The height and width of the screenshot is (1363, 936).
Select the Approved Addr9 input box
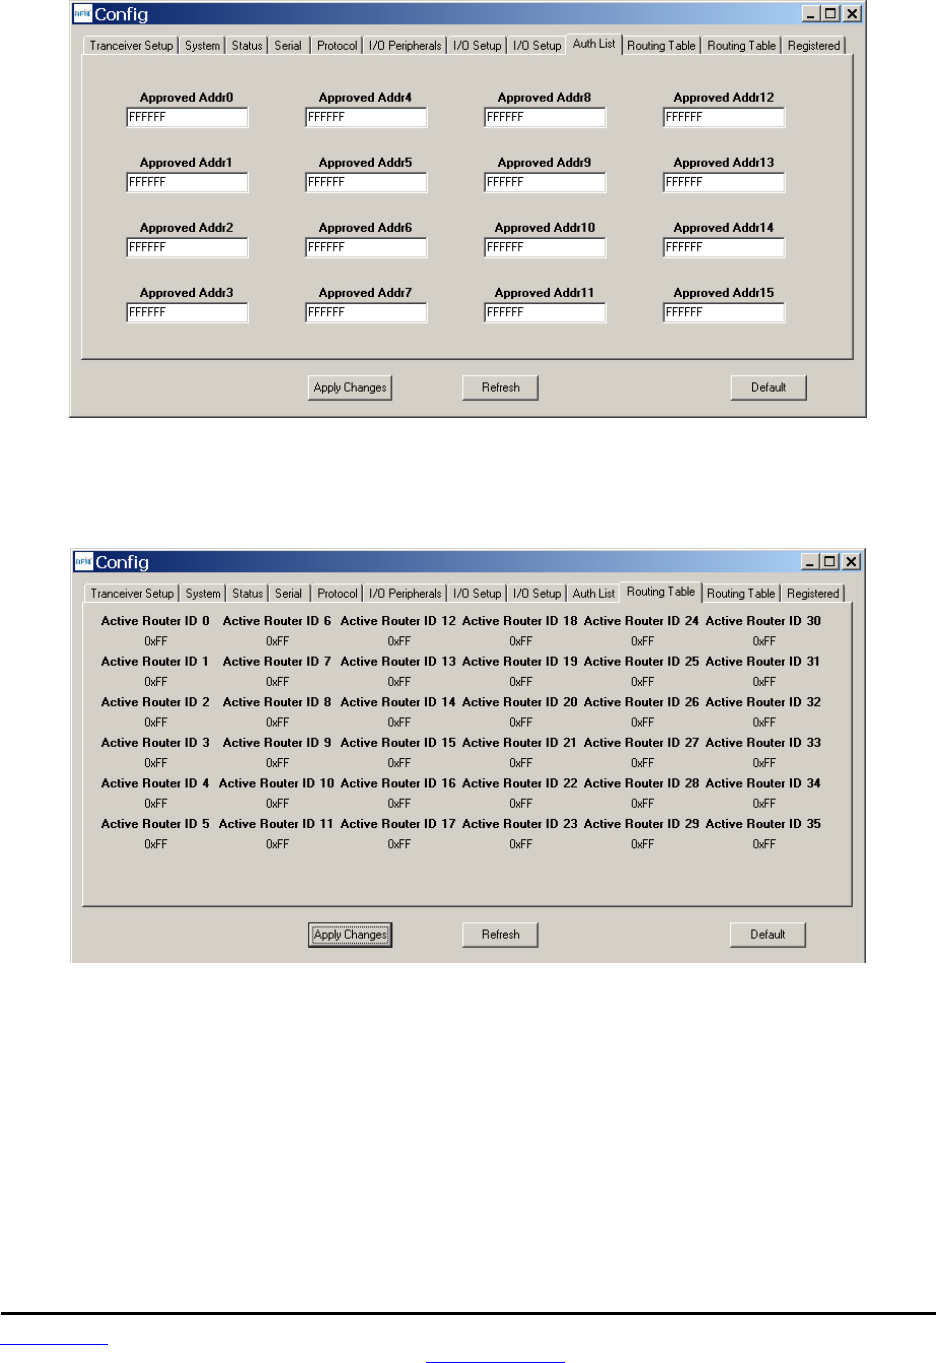pos(545,183)
